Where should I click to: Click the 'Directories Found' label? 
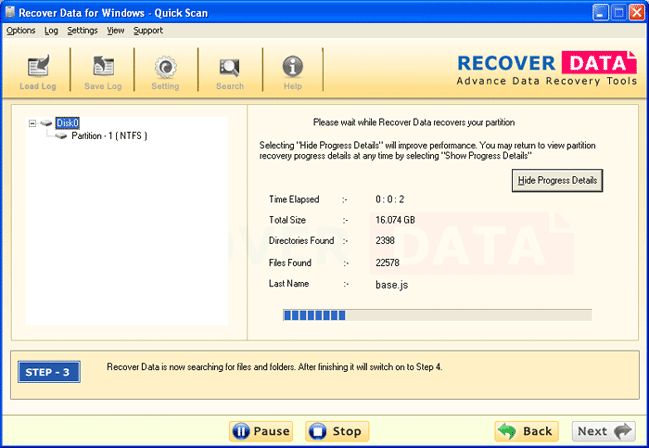[x=301, y=241]
